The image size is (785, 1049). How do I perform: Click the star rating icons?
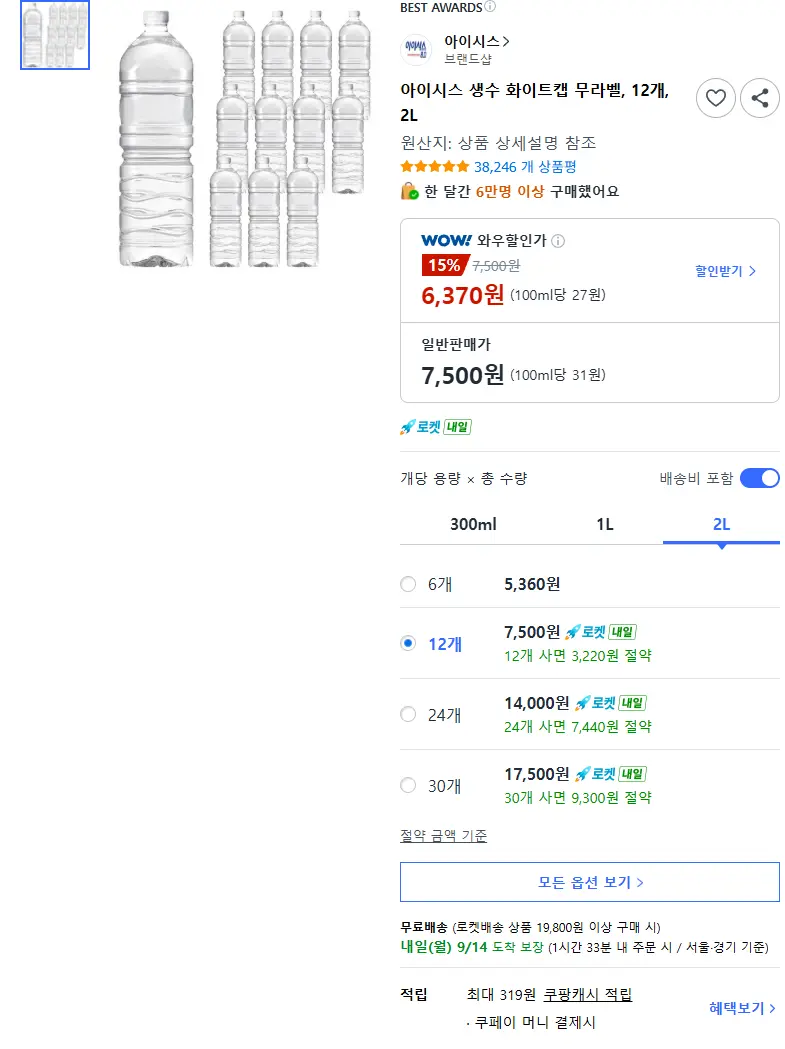[x=435, y=167]
